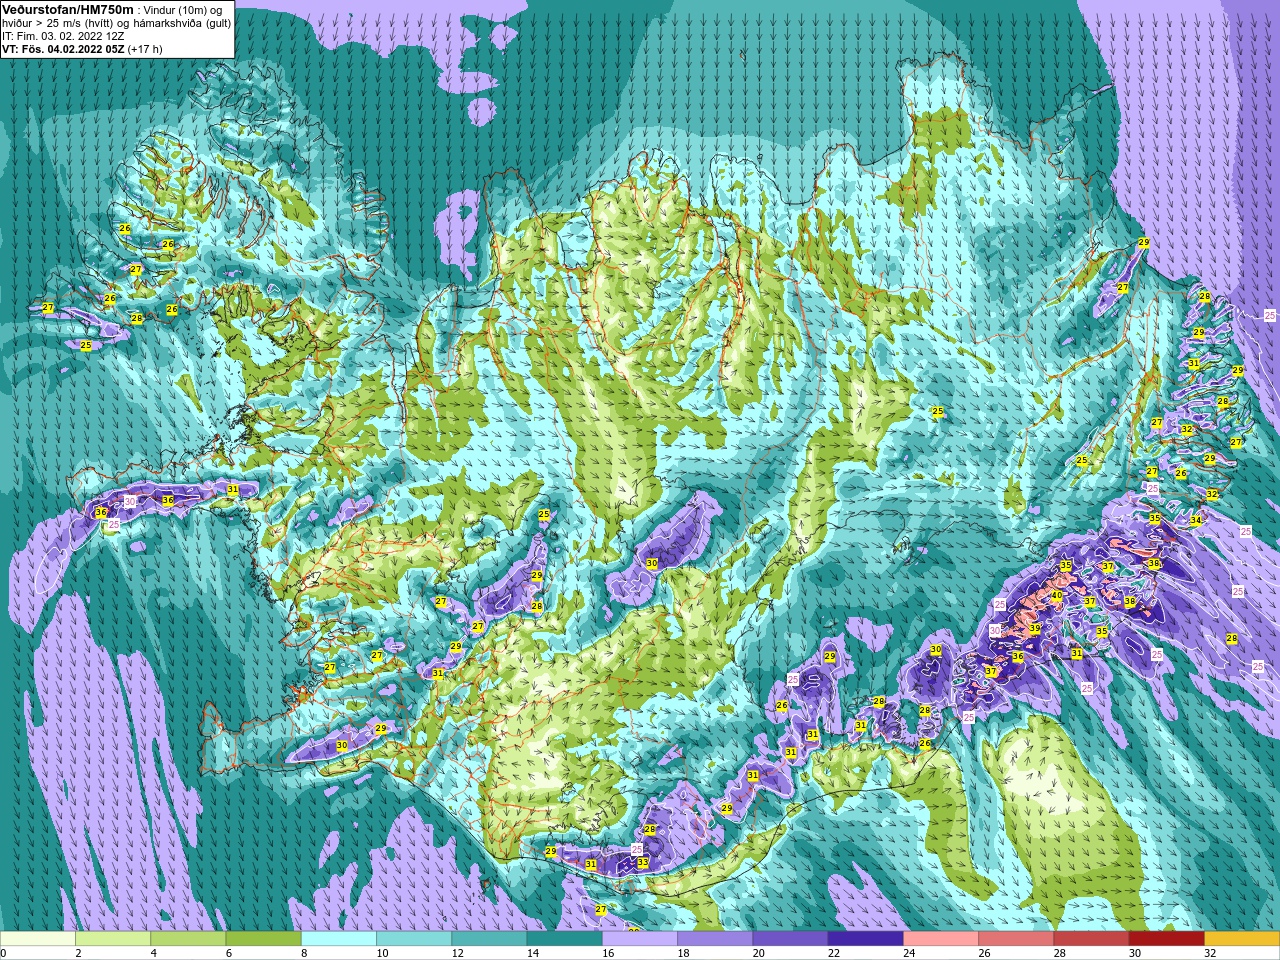This screenshot has width=1280, height=960.
Task: Click the 'hámarkshviða (gult)' header text
Action: (181, 22)
